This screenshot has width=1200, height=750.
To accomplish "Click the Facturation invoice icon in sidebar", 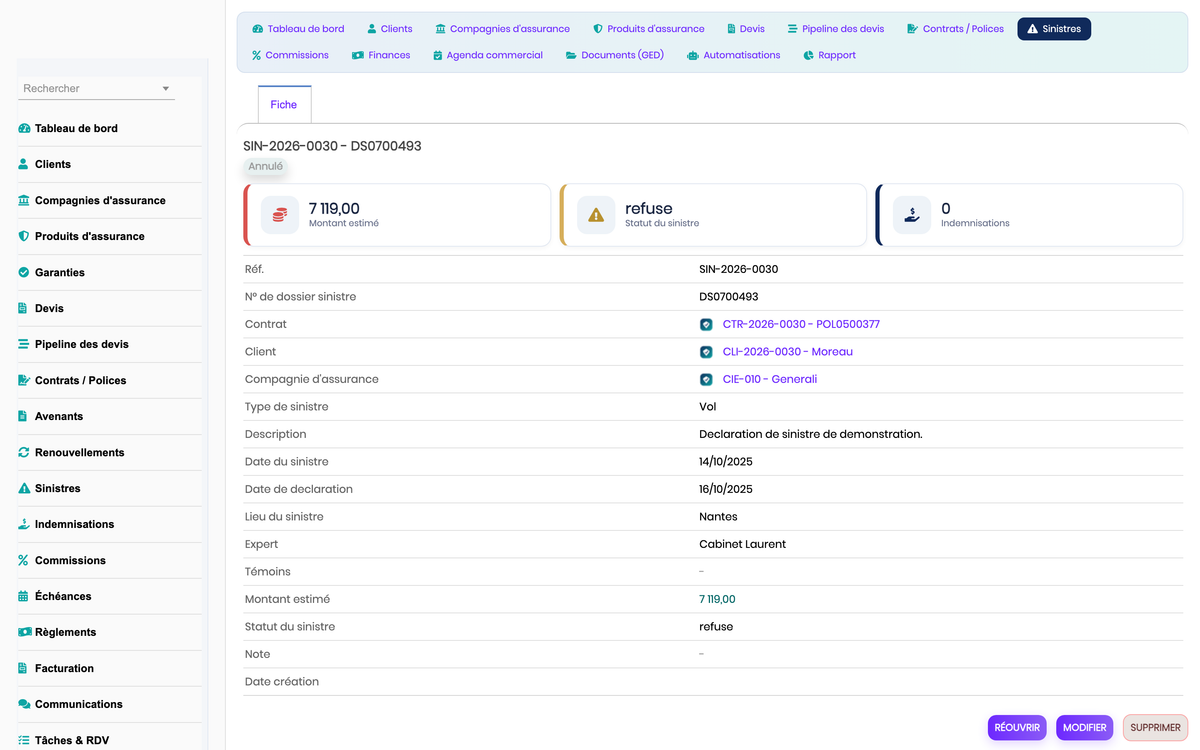I will (x=24, y=668).
